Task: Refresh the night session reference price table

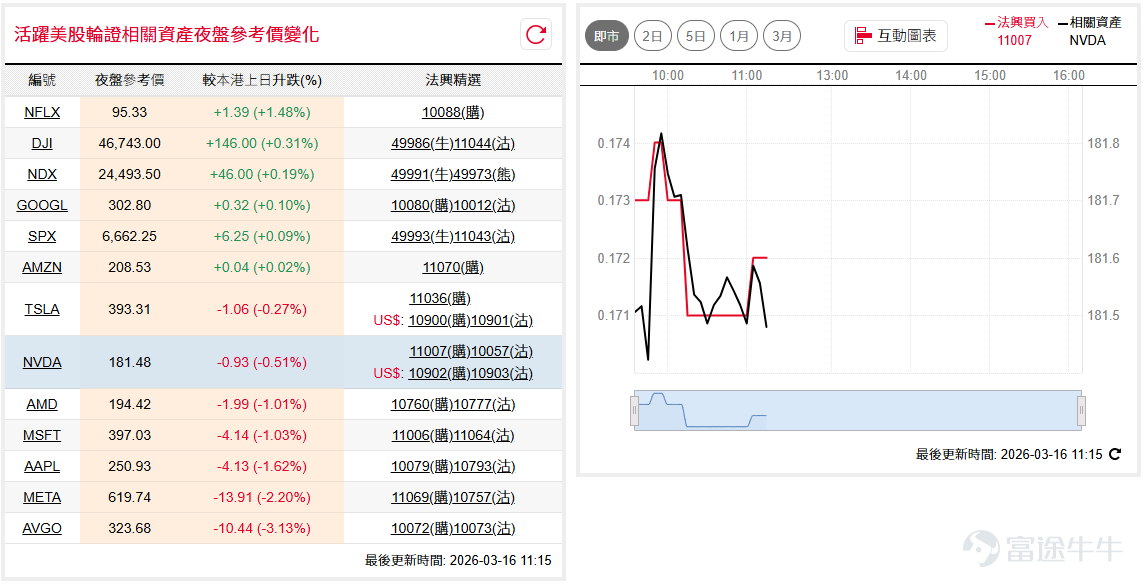Action: [x=536, y=34]
